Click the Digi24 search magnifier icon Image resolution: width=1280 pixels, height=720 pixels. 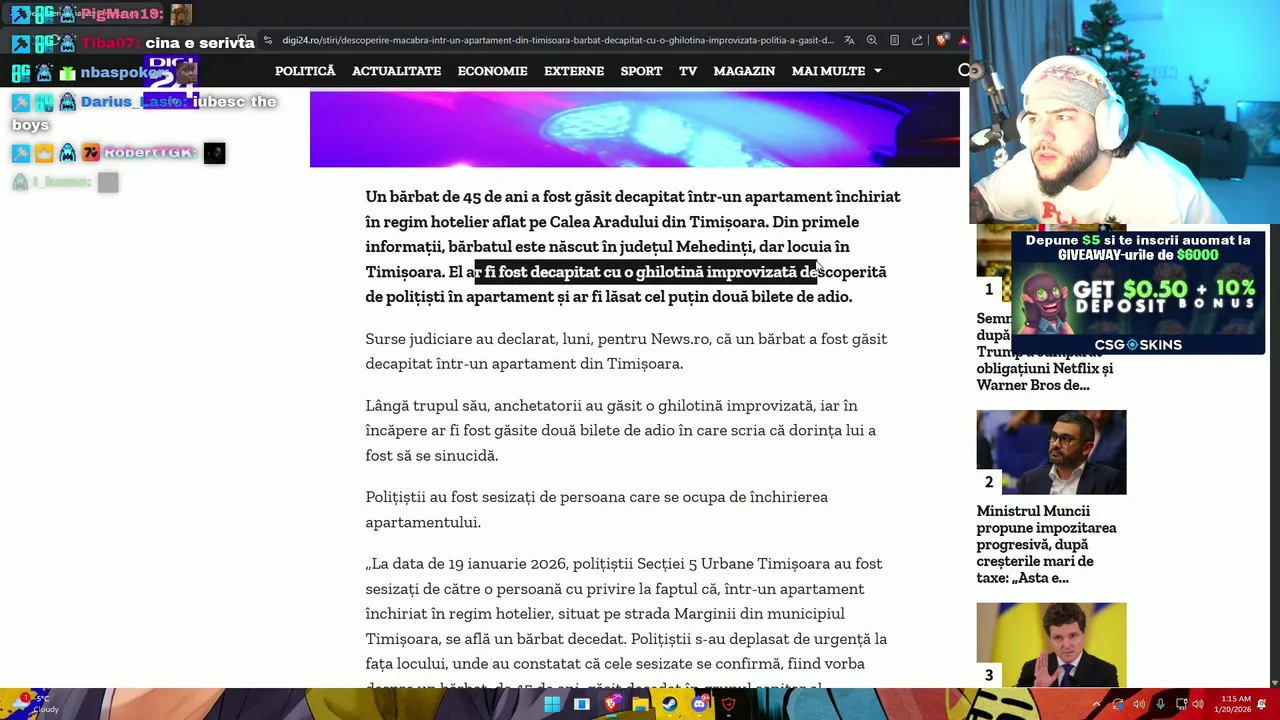tap(964, 71)
